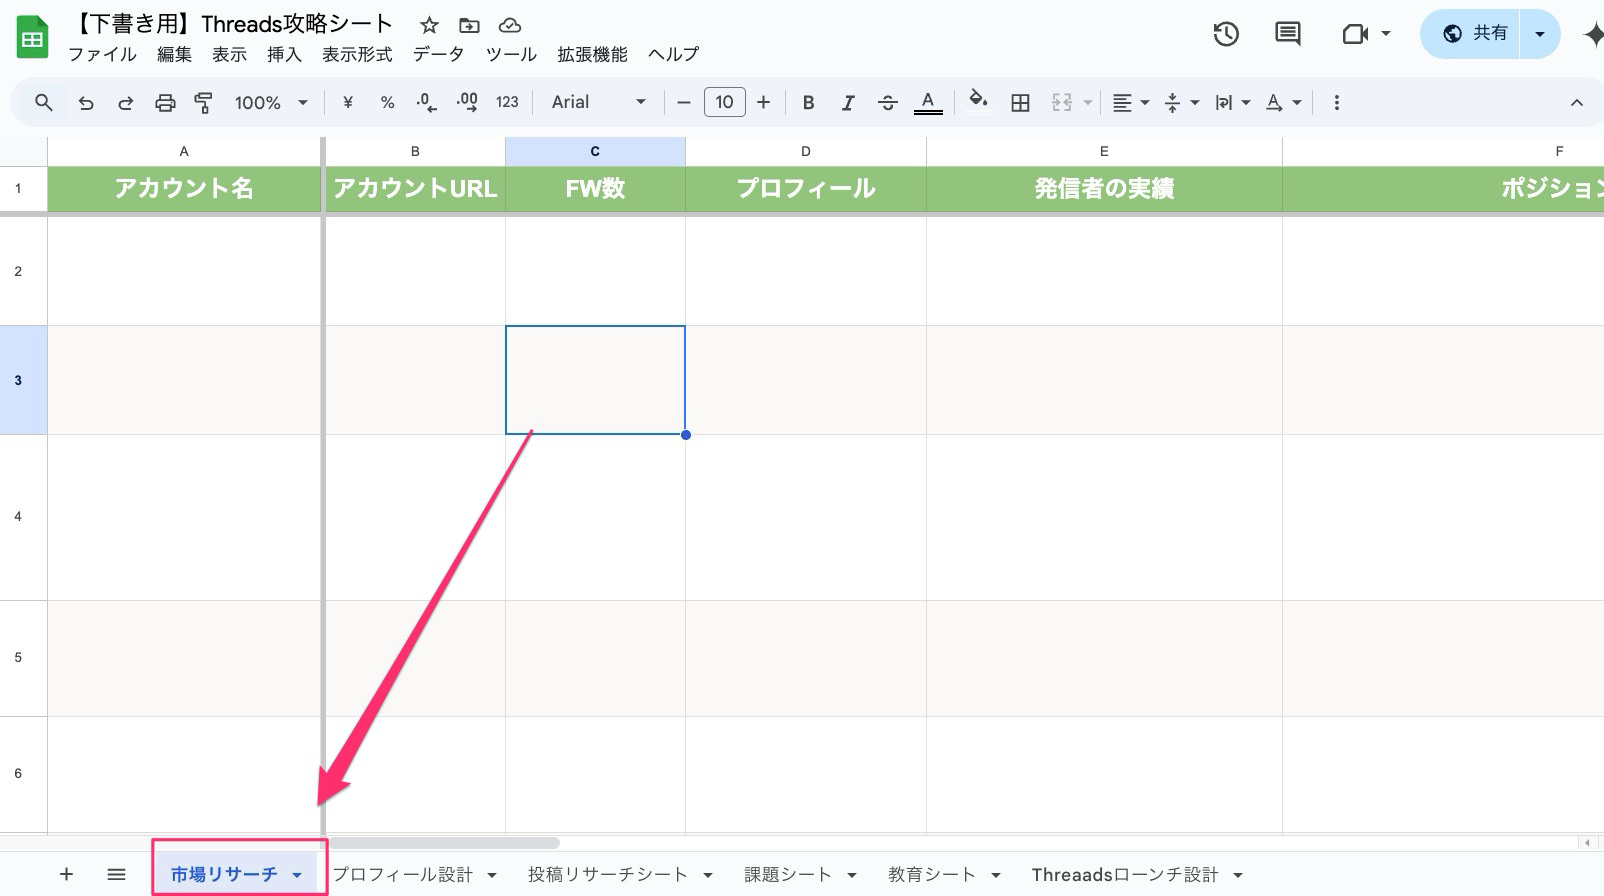This screenshot has height=896, width=1604.
Task: Expand the zoom 100% dropdown
Action: pos(271,102)
